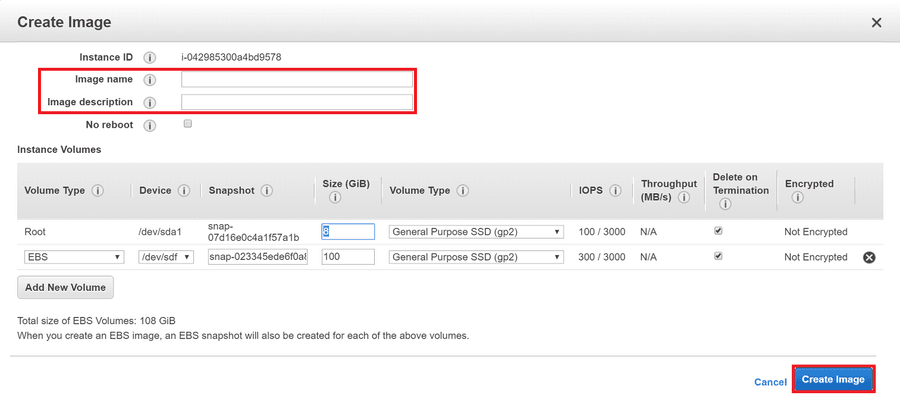The height and width of the screenshot is (405, 900).
Task: Open EBS row General Purpose SSD dropdown
Action: pos(476,257)
